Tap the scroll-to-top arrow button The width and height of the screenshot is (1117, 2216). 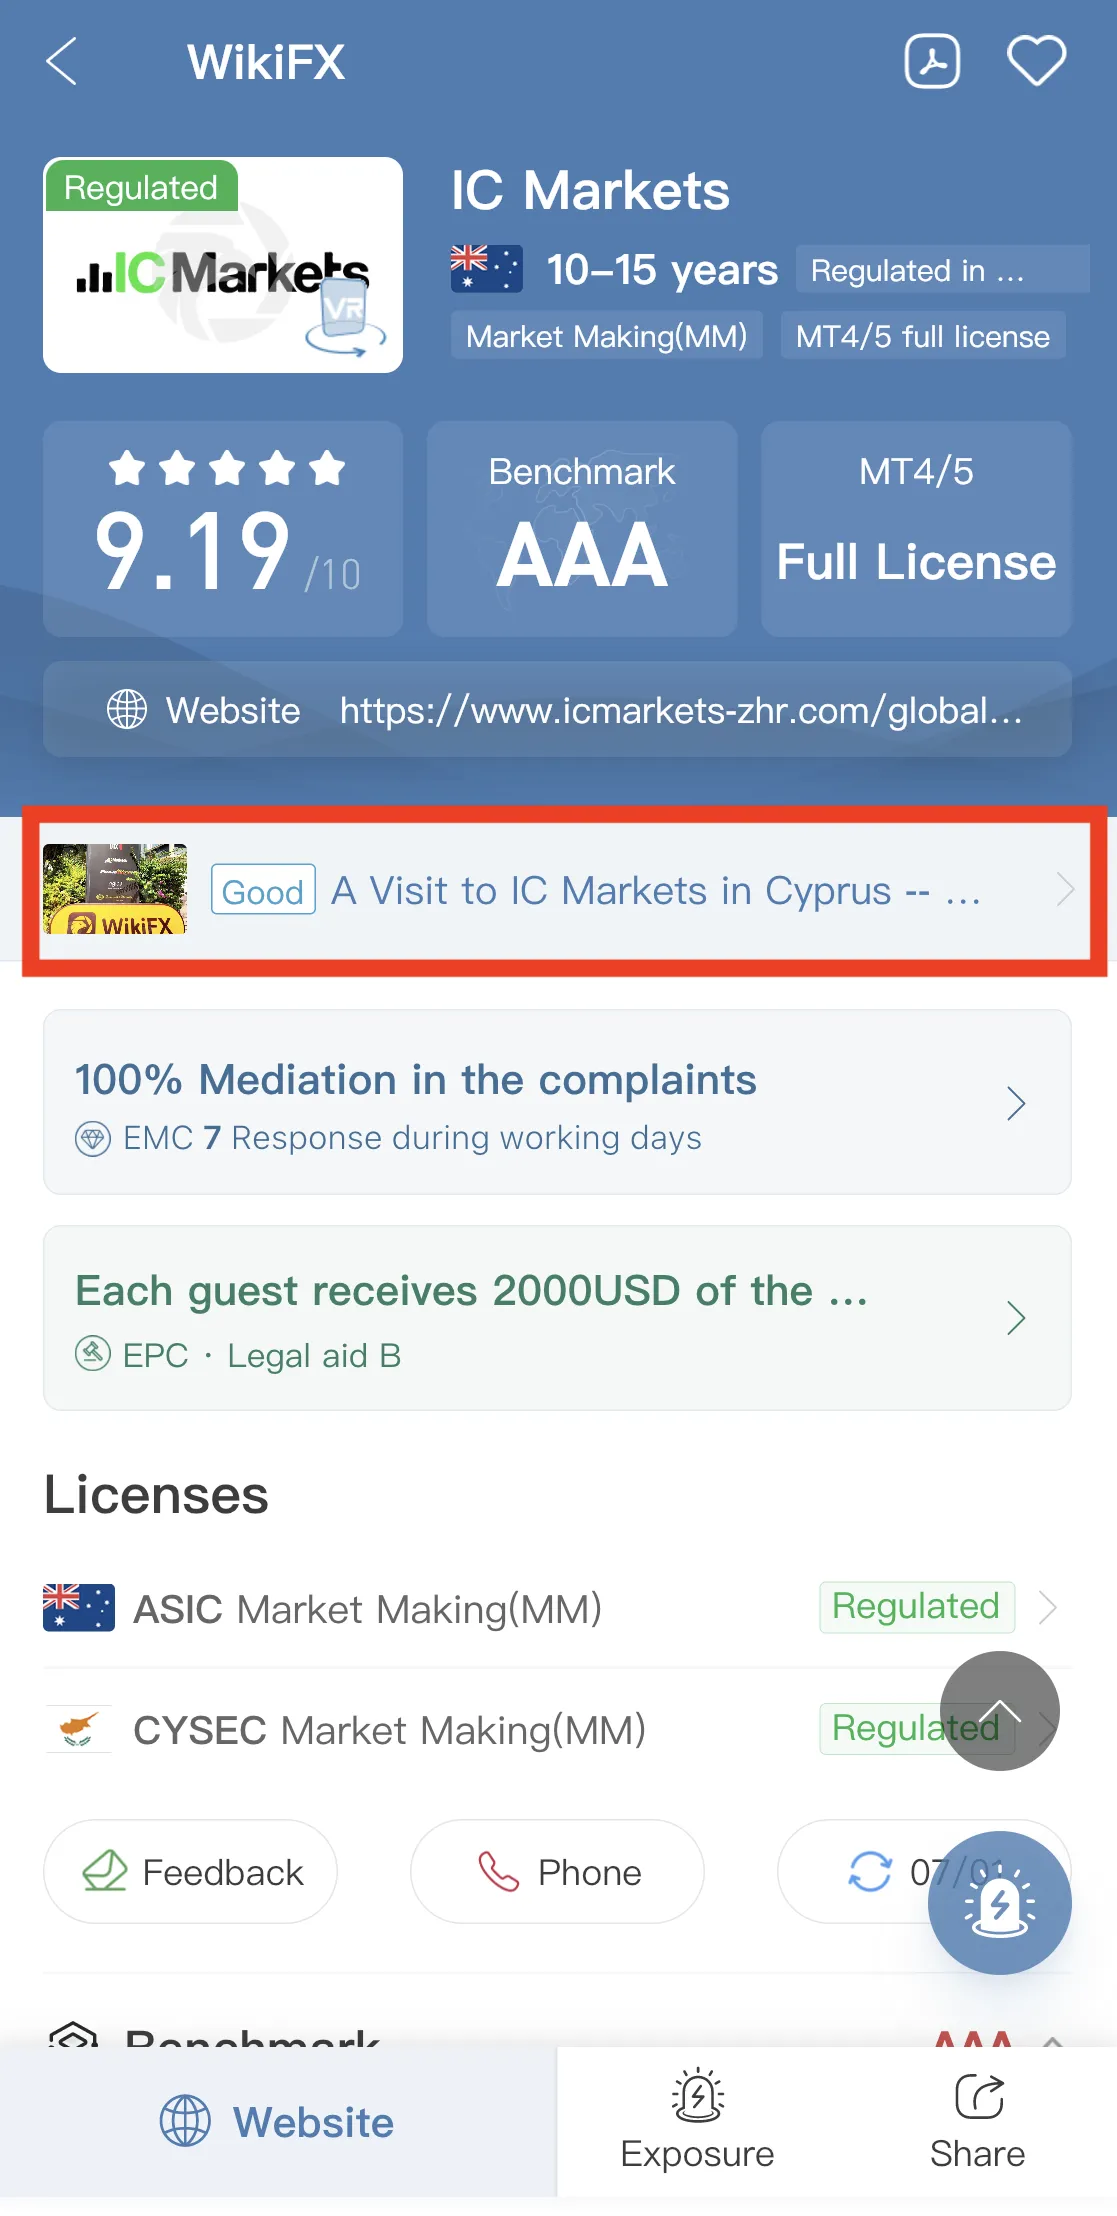coord(1000,1711)
